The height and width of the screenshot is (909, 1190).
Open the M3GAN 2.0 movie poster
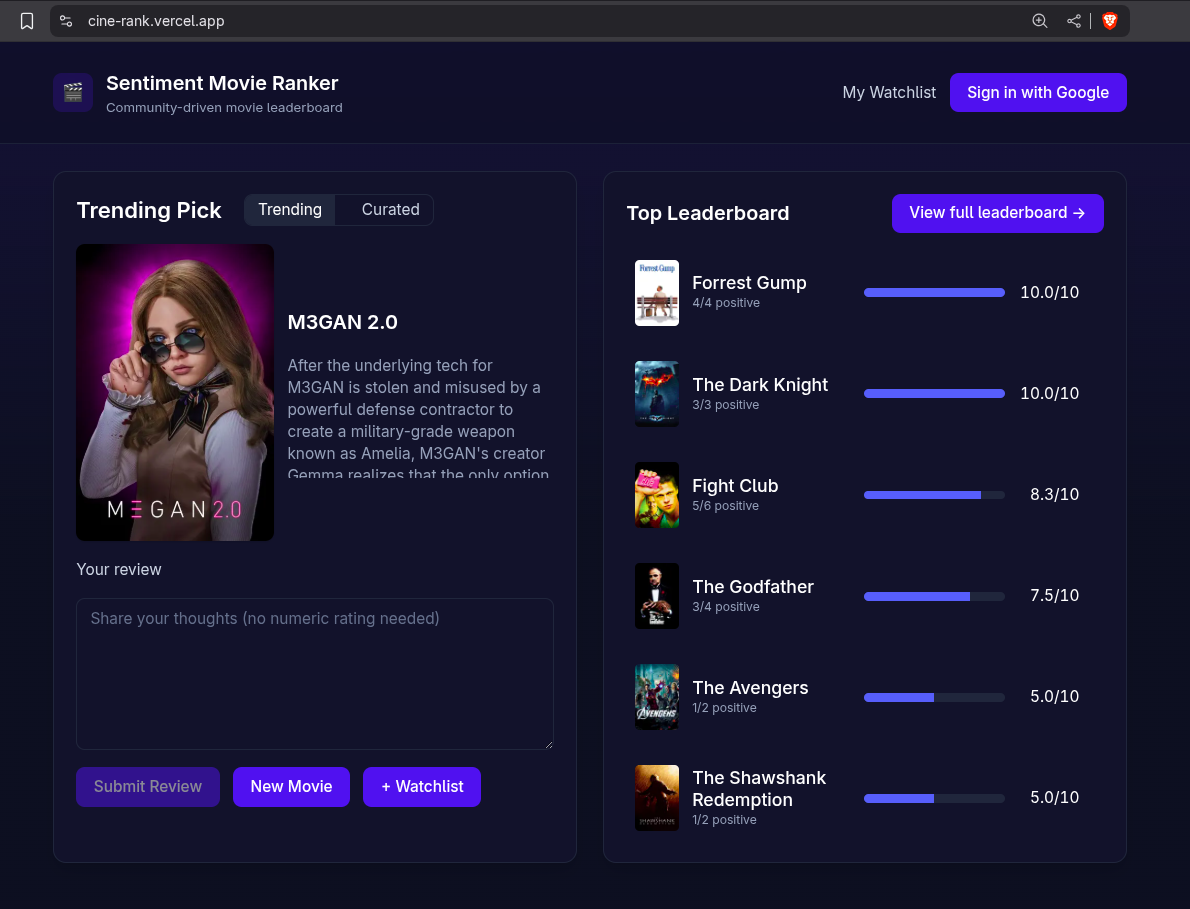point(174,392)
